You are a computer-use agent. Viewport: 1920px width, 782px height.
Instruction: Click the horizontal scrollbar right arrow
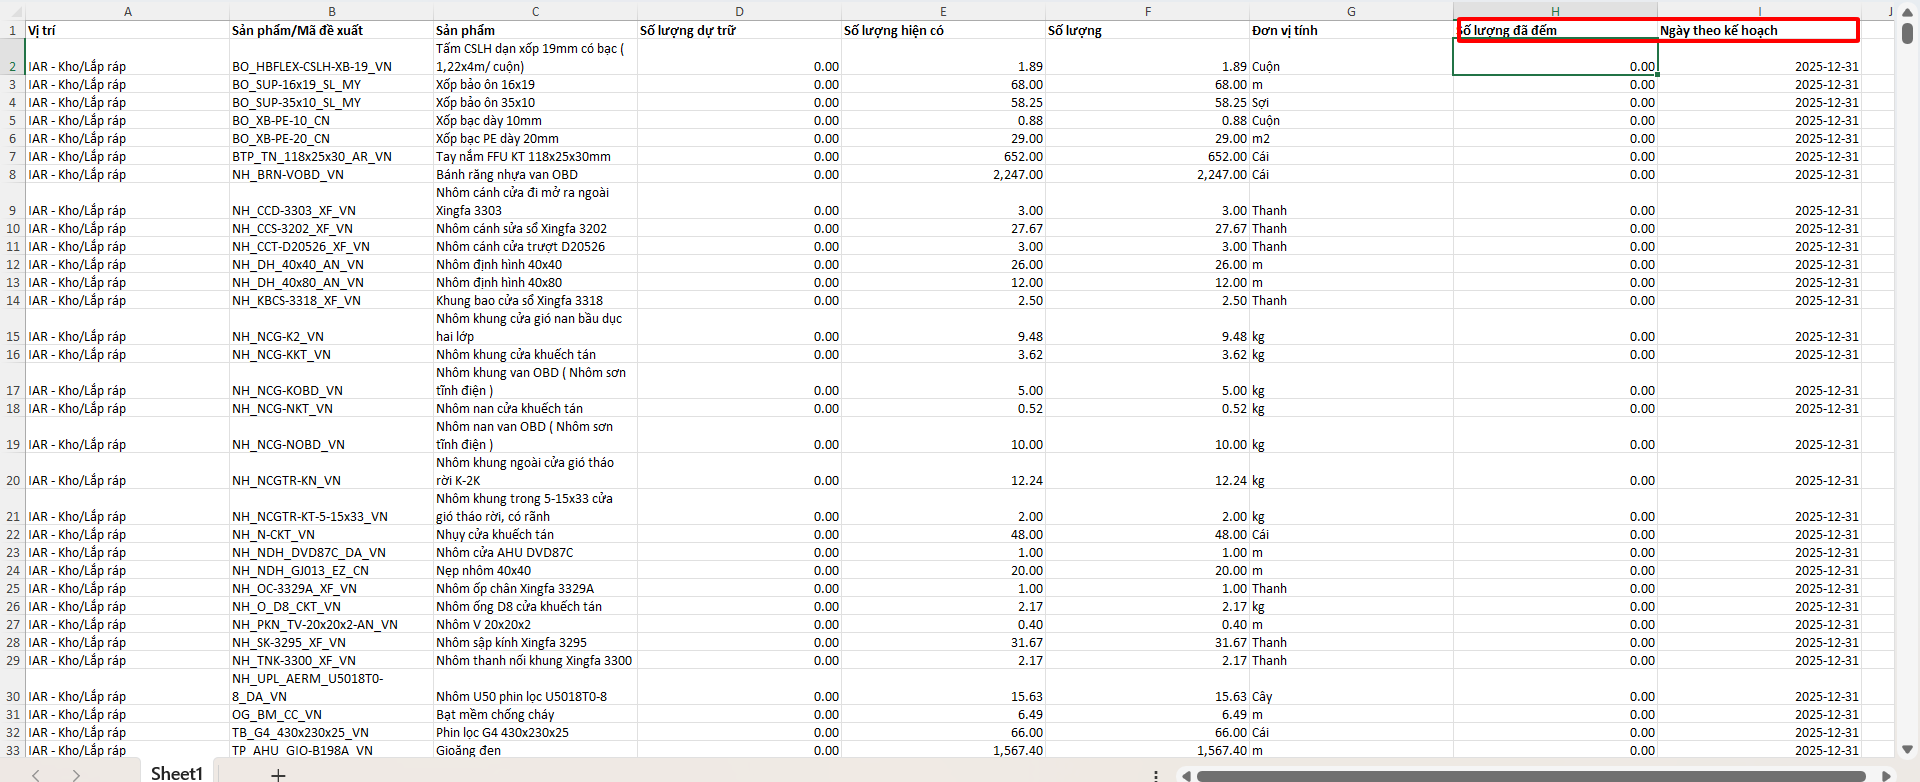coord(1887,775)
